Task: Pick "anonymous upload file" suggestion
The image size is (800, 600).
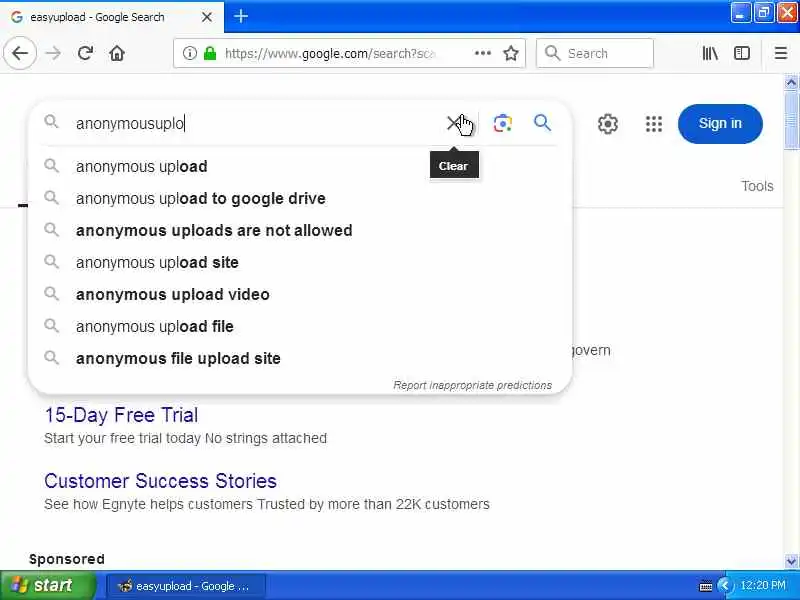Action: click(x=300, y=327)
